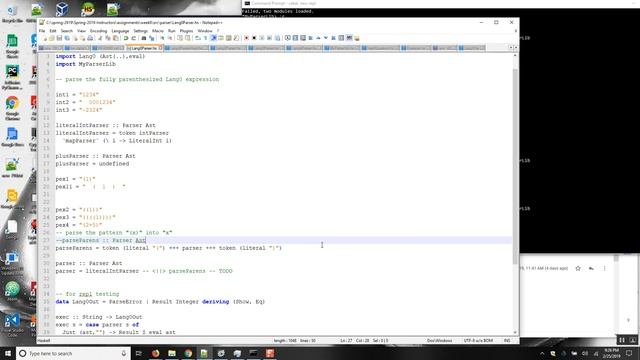Click the taskbar search box
This screenshot has height=360, width=640.
click(73, 353)
